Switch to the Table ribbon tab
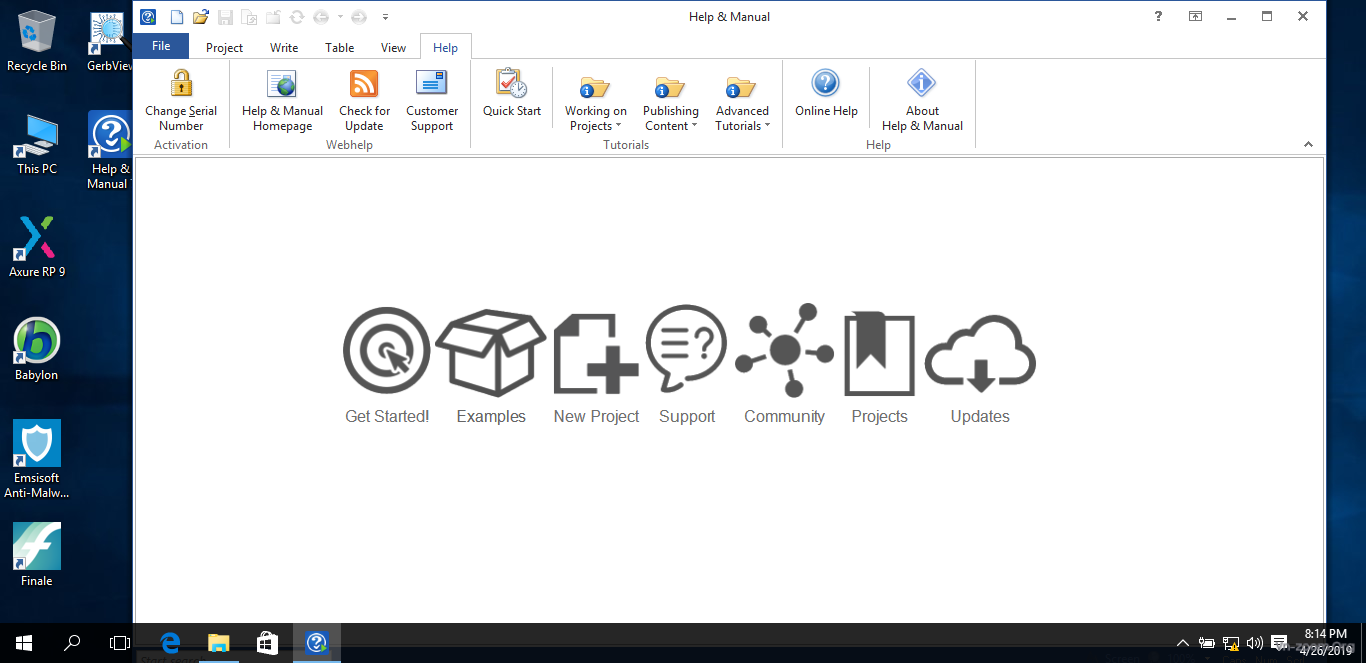1366x663 pixels. (340, 47)
